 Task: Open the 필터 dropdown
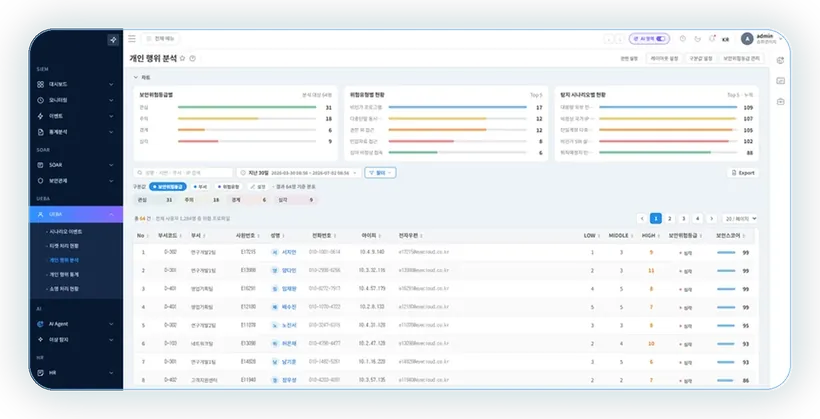(380, 173)
